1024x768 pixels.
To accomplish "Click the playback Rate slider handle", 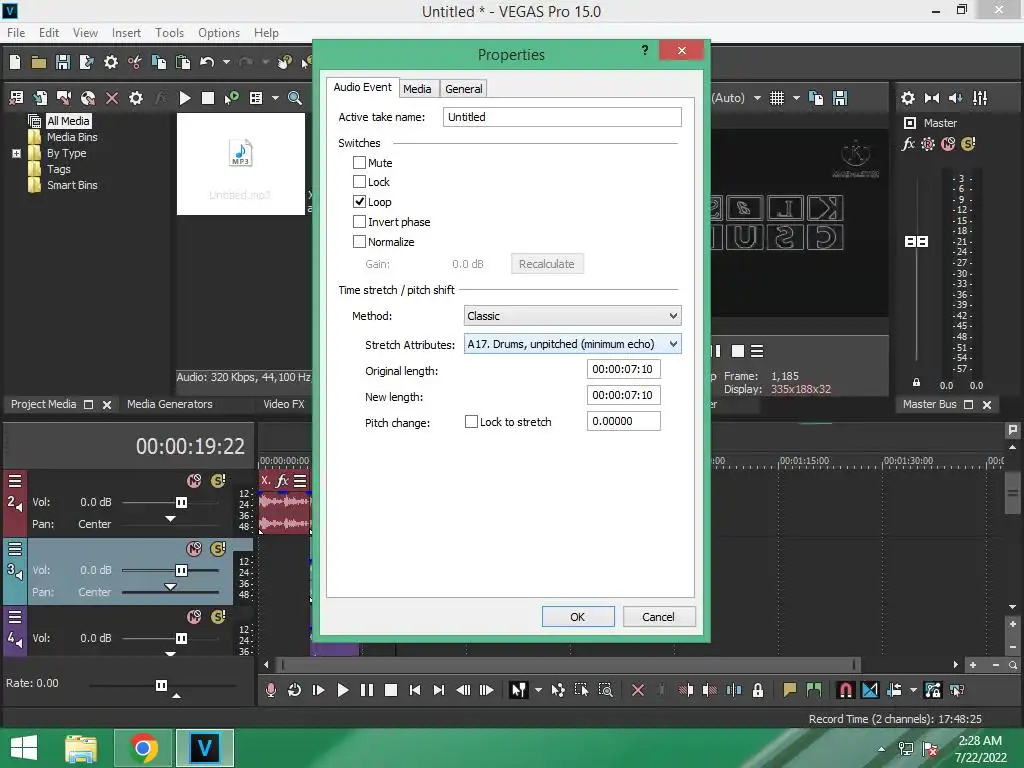I will [x=161, y=685].
